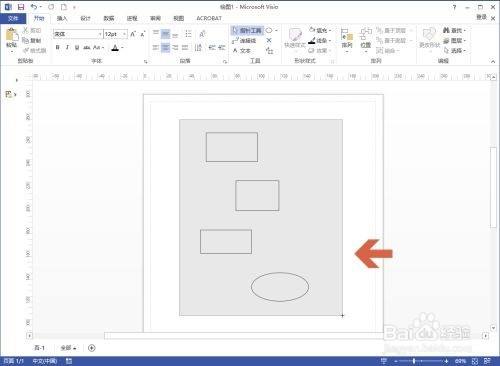The height and width of the screenshot is (366, 500).
Task: Click the Find (查找) binoculars icon
Action: [x=446, y=30]
